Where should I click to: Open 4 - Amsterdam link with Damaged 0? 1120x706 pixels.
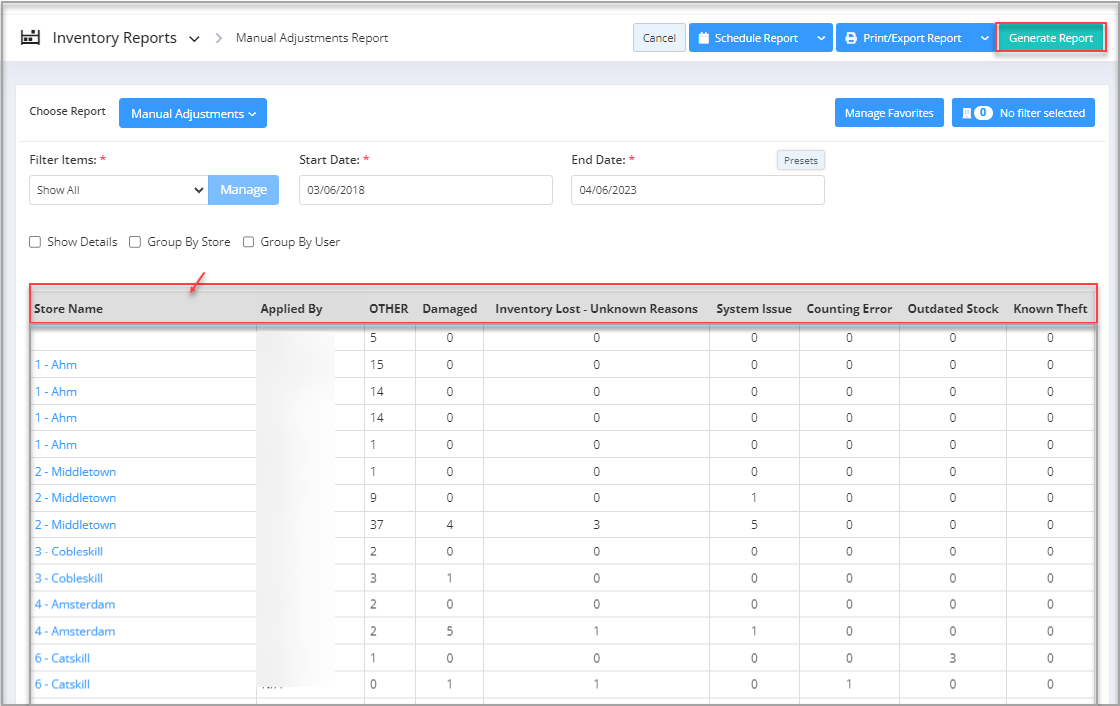pos(75,605)
